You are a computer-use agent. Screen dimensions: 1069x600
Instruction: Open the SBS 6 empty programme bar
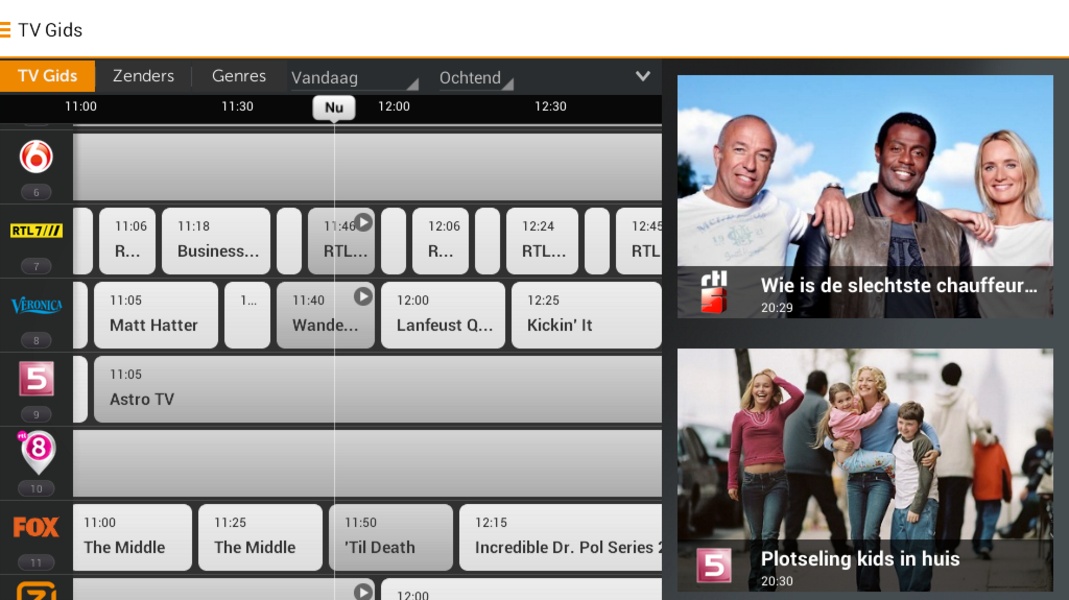(367, 166)
